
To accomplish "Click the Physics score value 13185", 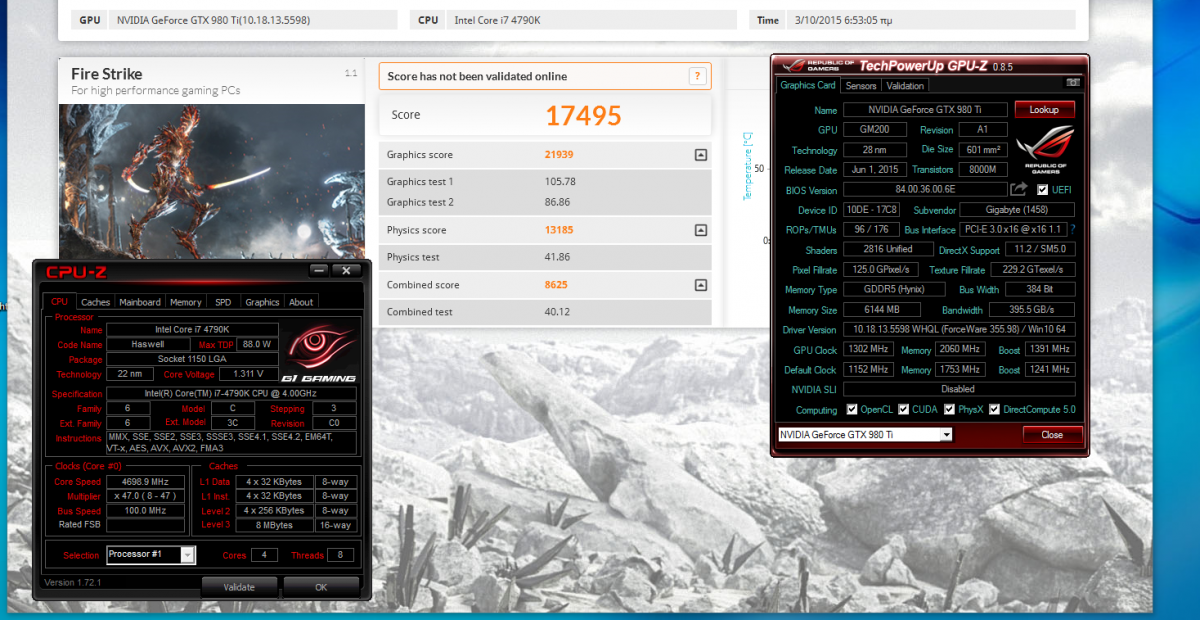I will tap(559, 230).
